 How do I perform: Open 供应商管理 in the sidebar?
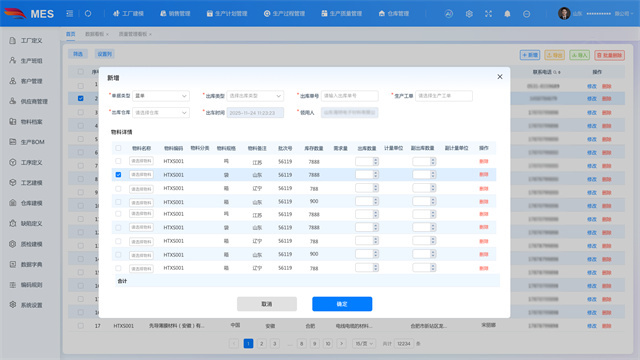29,101
